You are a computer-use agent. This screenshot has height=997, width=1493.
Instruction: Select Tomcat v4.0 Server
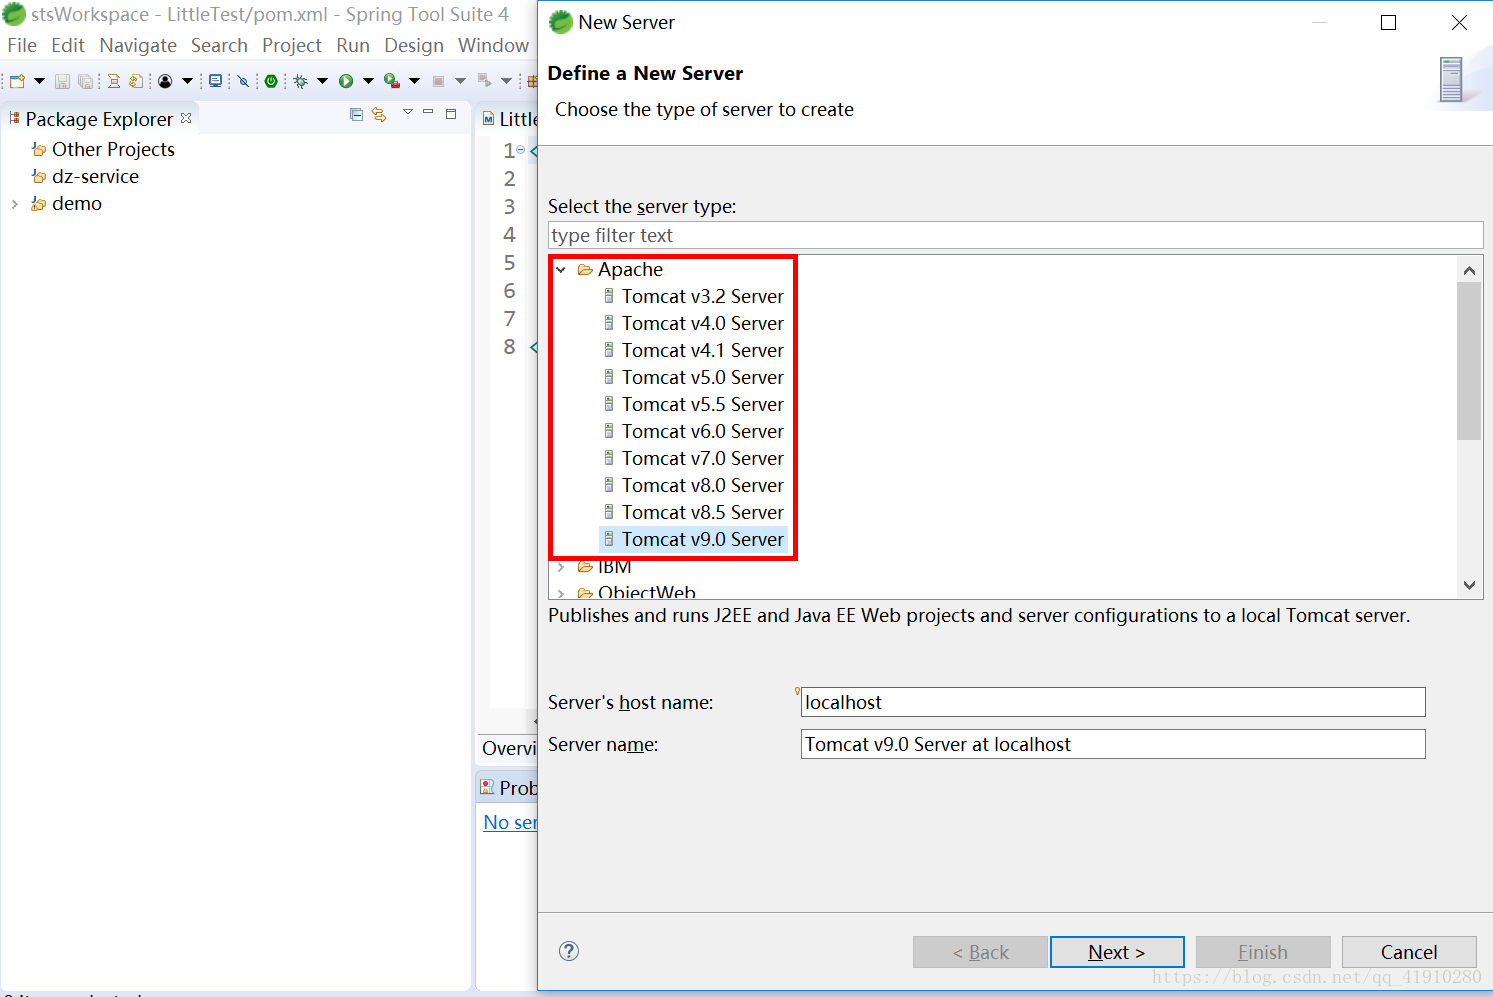coord(702,323)
